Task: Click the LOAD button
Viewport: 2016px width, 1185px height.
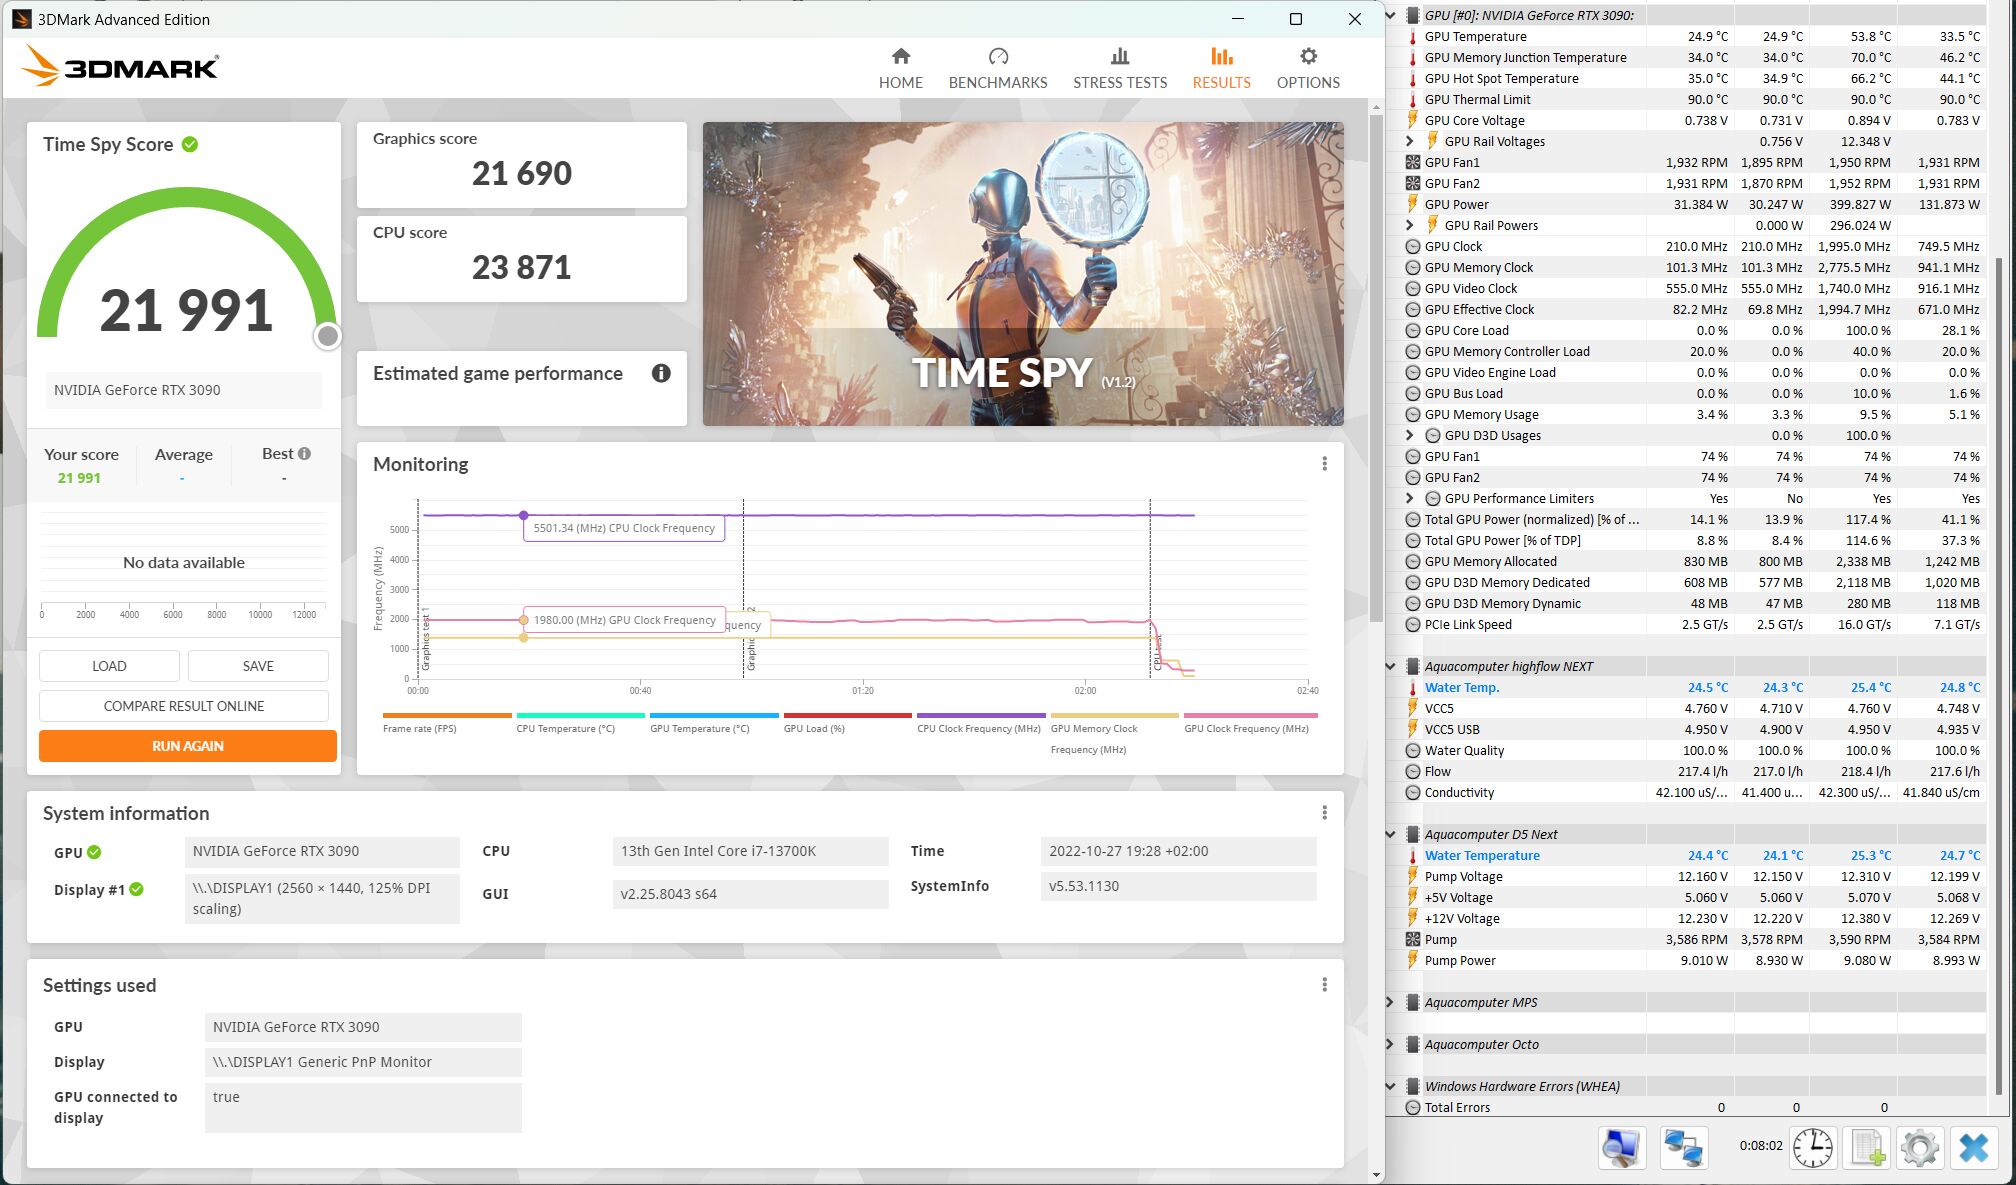Action: [109, 666]
